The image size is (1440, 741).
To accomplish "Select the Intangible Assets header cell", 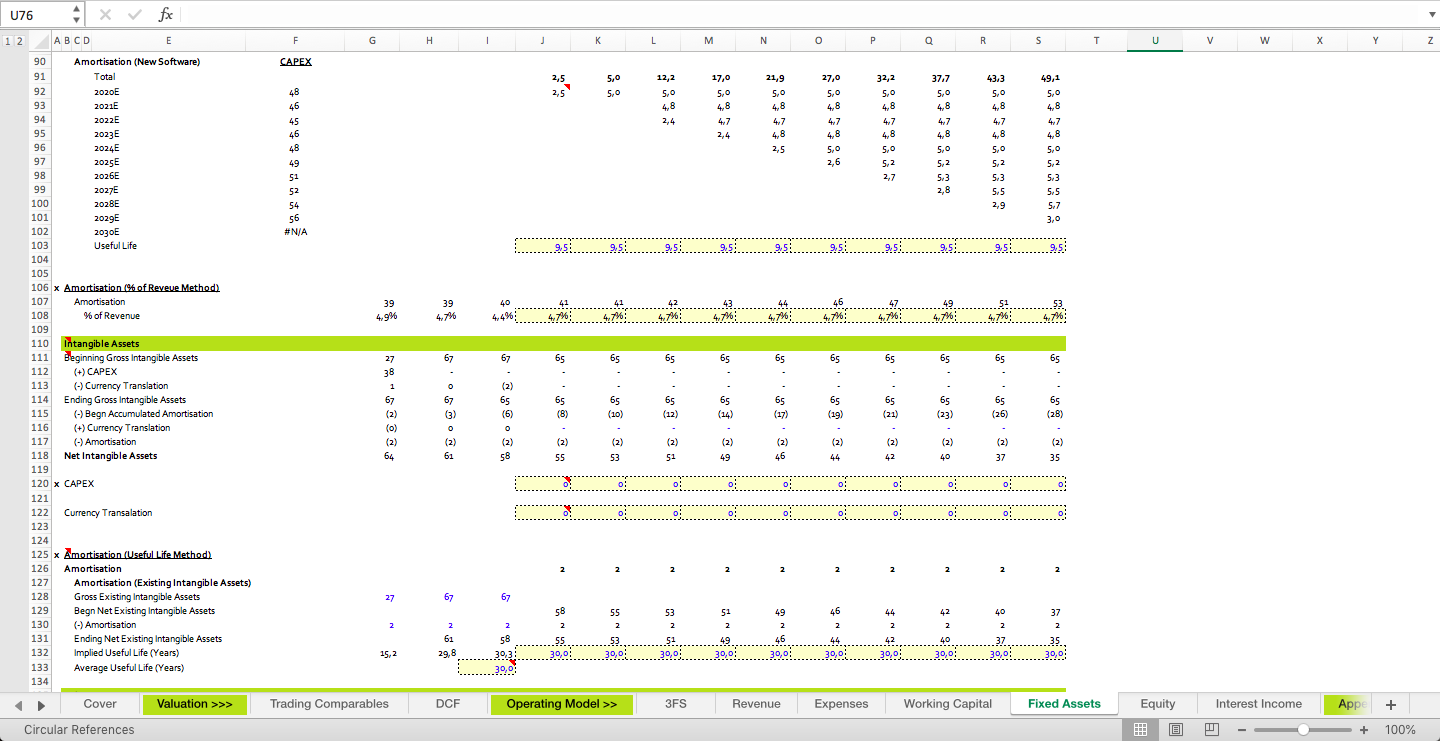I will (x=102, y=343).
